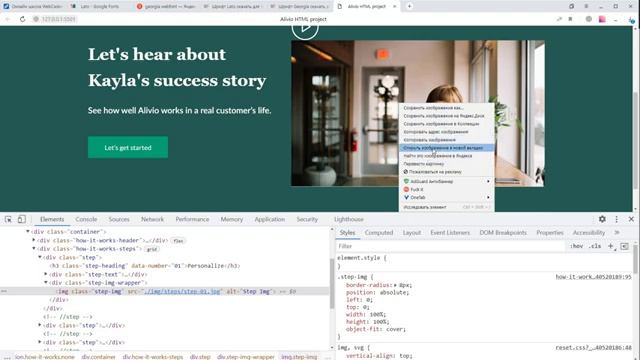Toggle the computed styles sidebar icon

coord(624,246)
